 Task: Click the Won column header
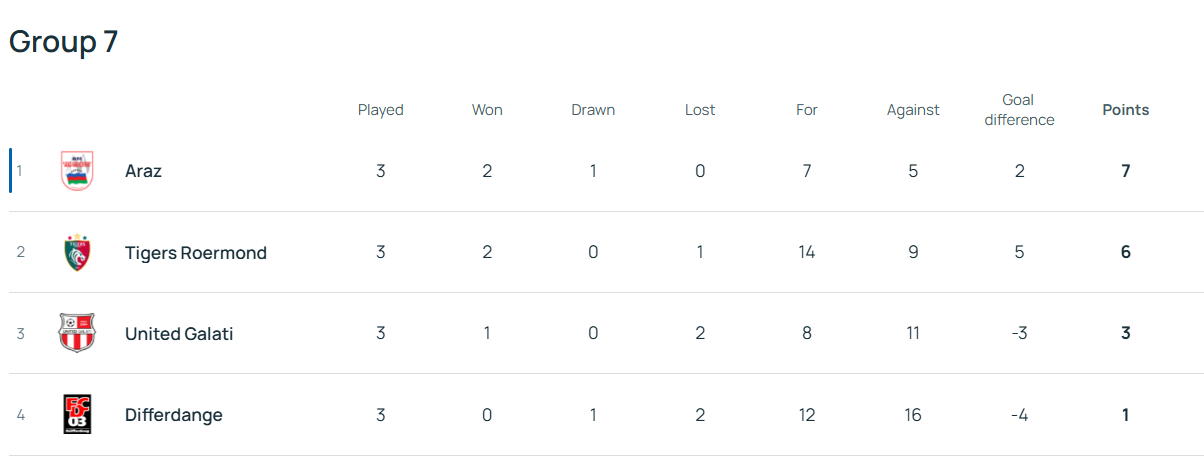(487, 110)
